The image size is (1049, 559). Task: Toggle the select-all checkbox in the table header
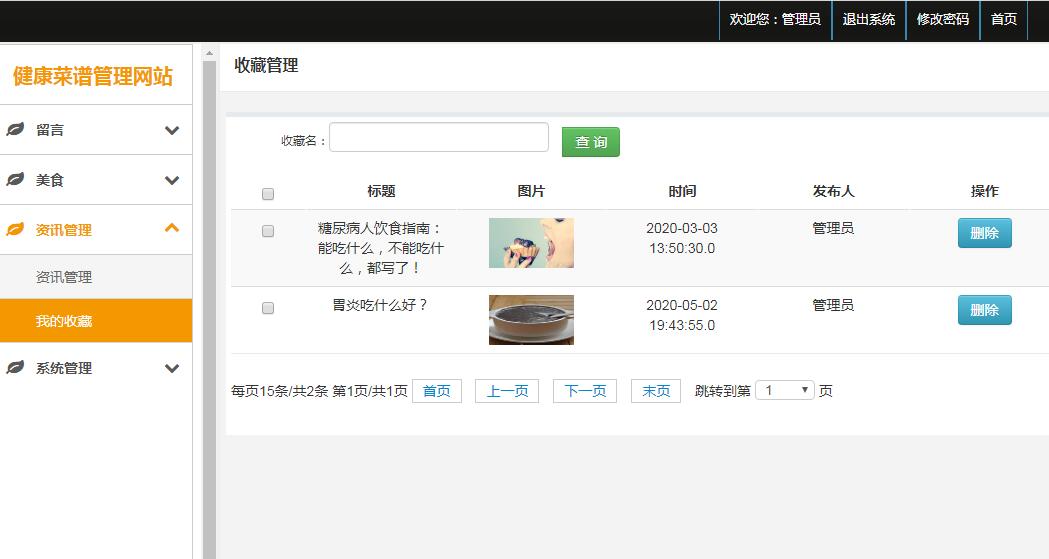[268, 194]
